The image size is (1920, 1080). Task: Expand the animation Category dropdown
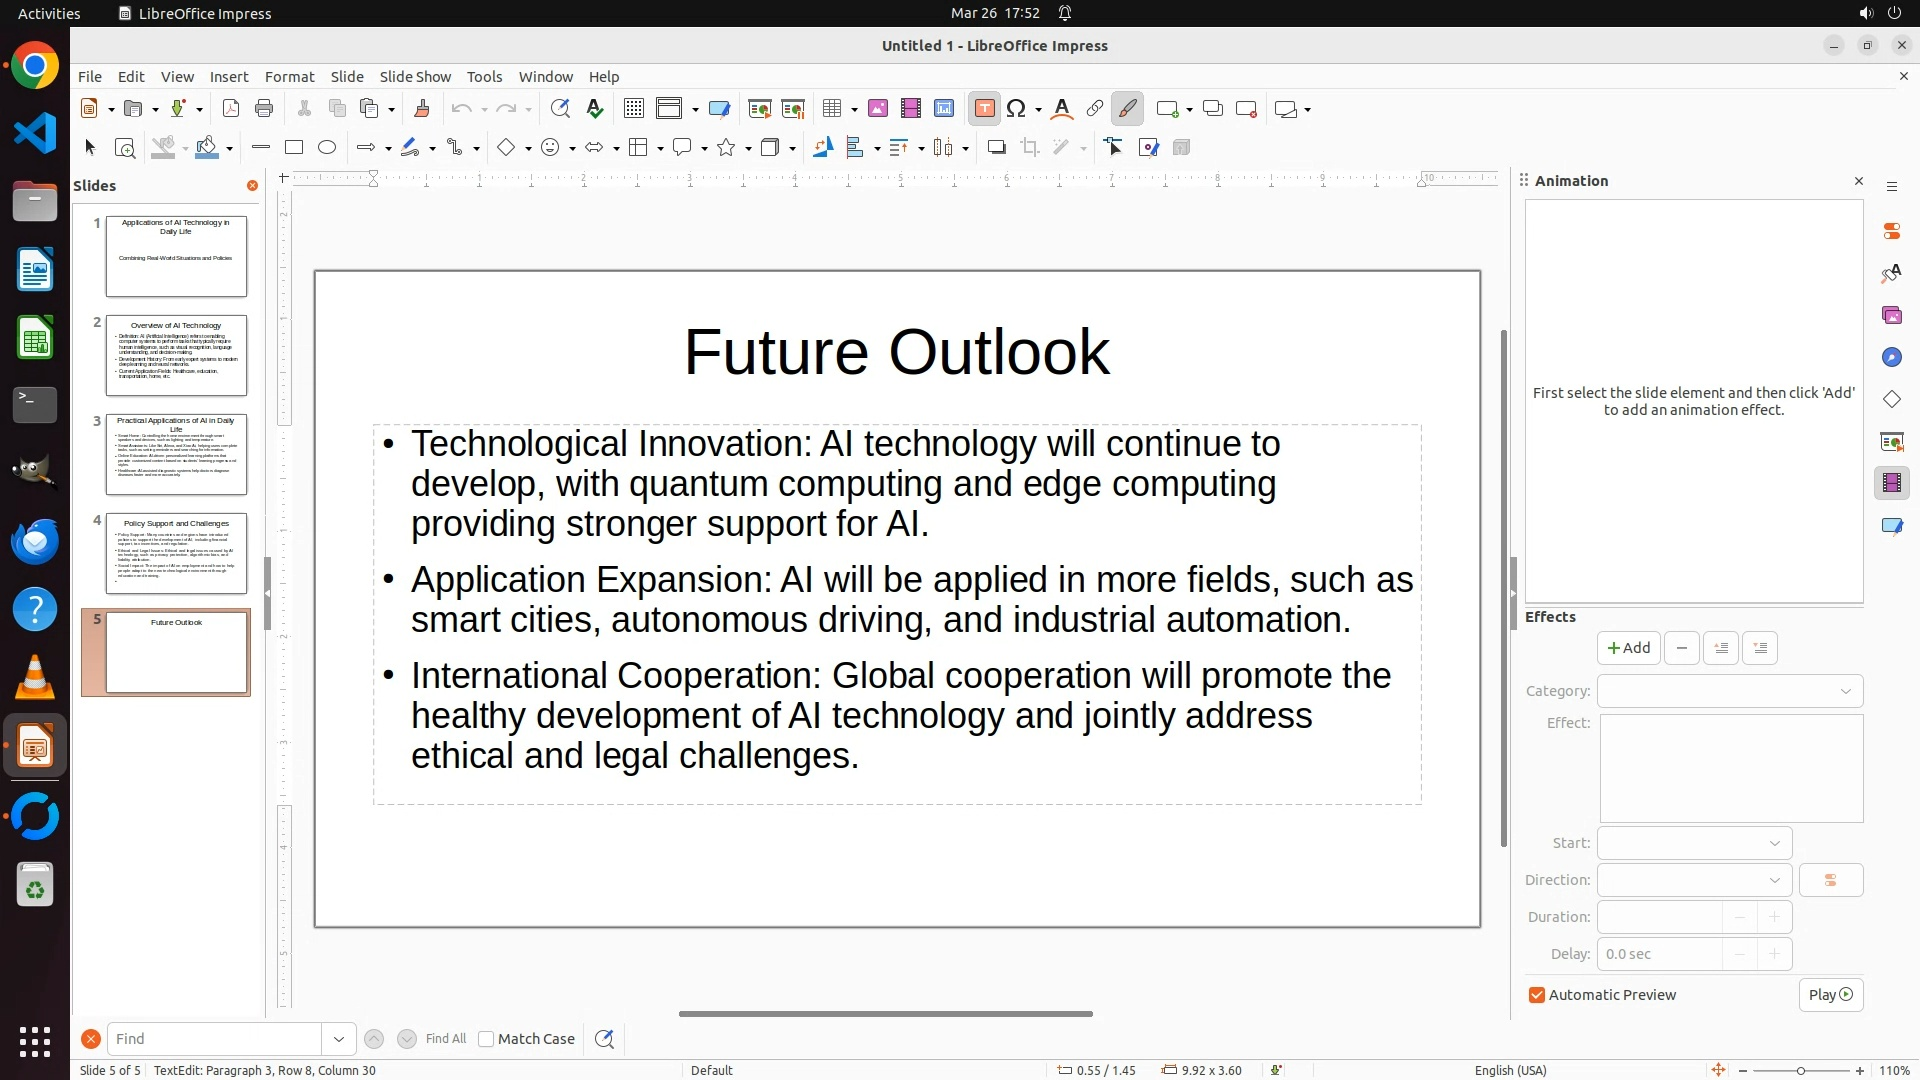coord(1845,691)
